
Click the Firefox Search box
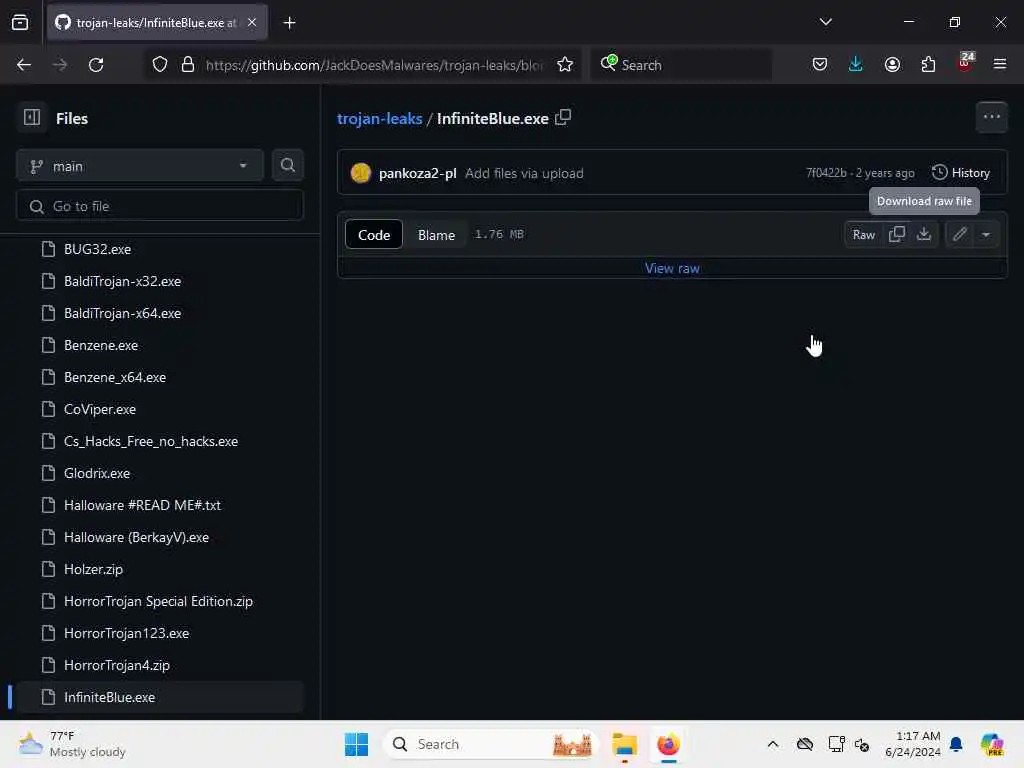[681, 65]
